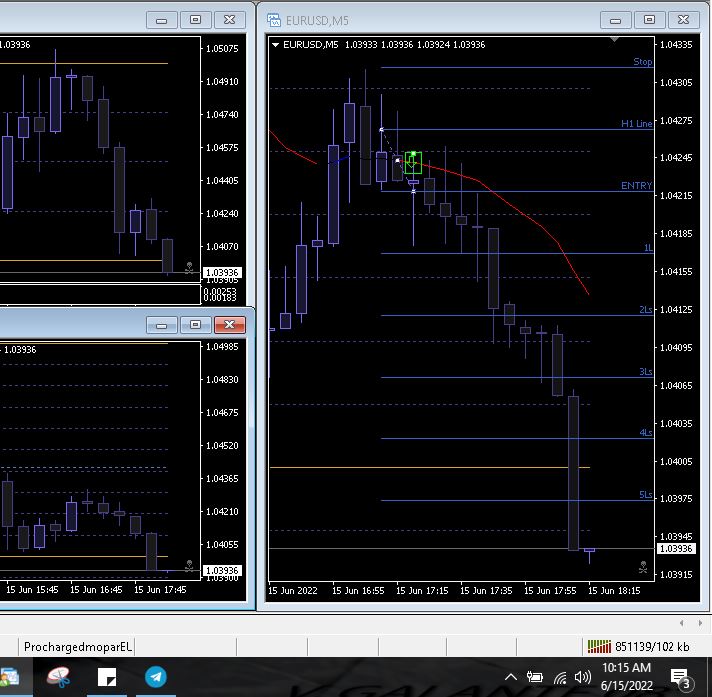
Task: Click the green sell arrow trade marker
Action: [412, 163]
